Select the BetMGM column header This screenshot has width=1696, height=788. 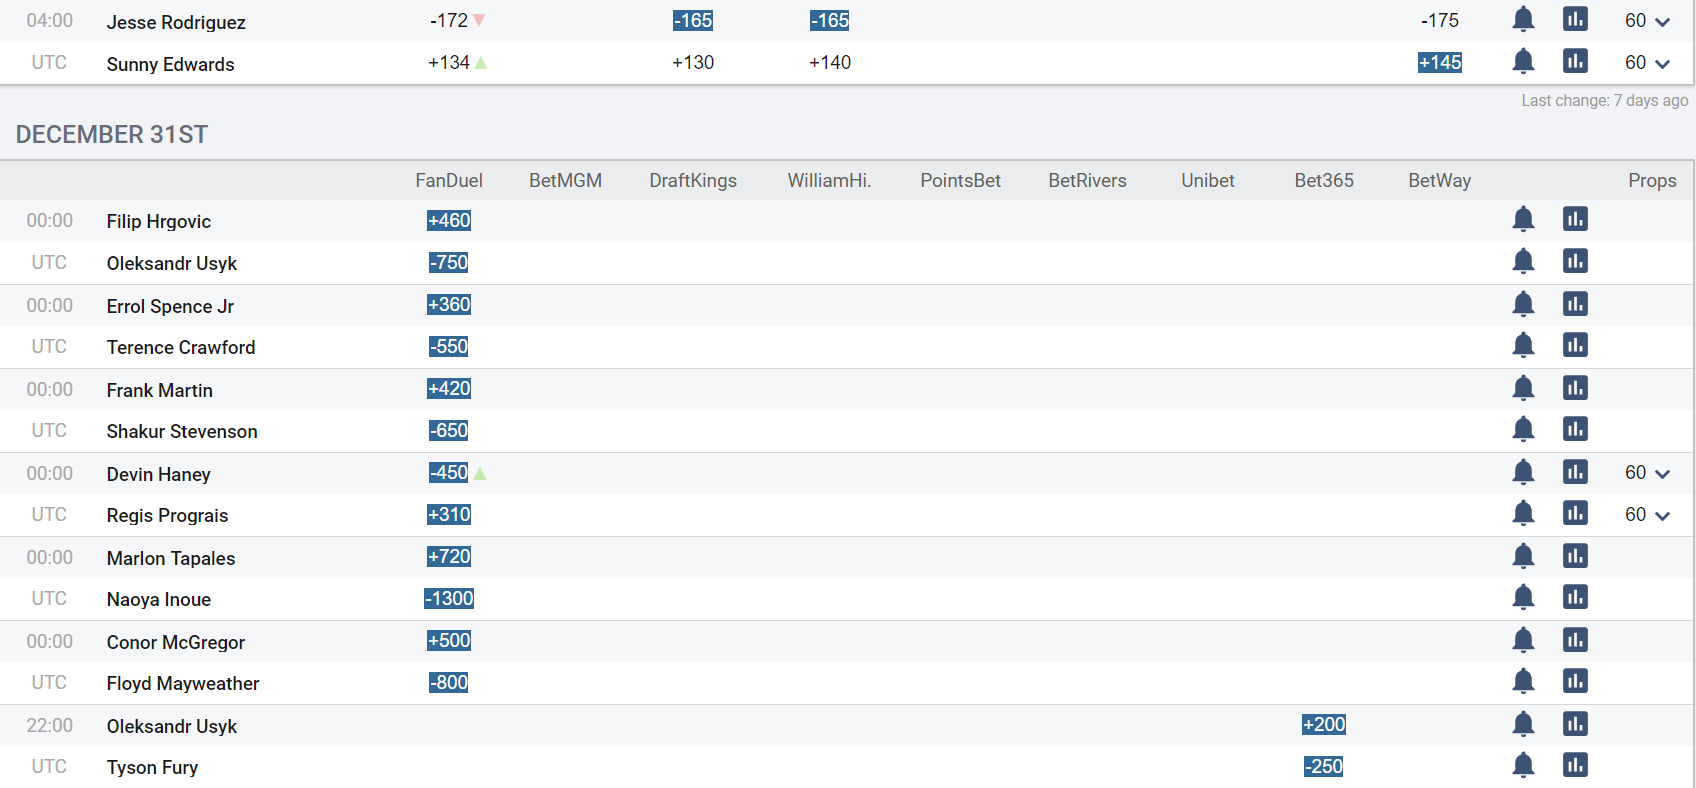click(565, 181)
